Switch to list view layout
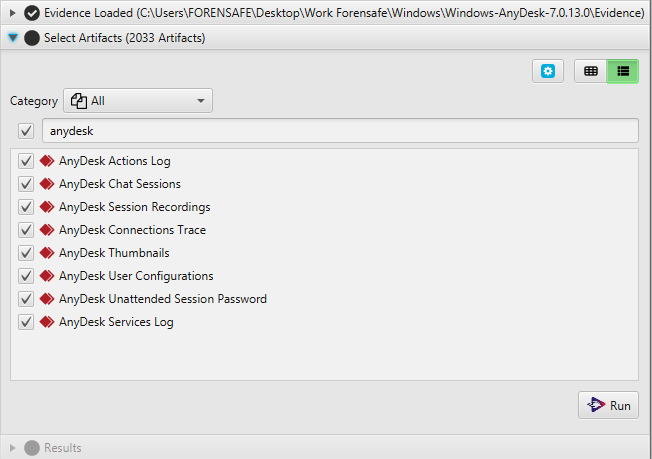Screen dimensions: 652x459 [x=622, y=71]
